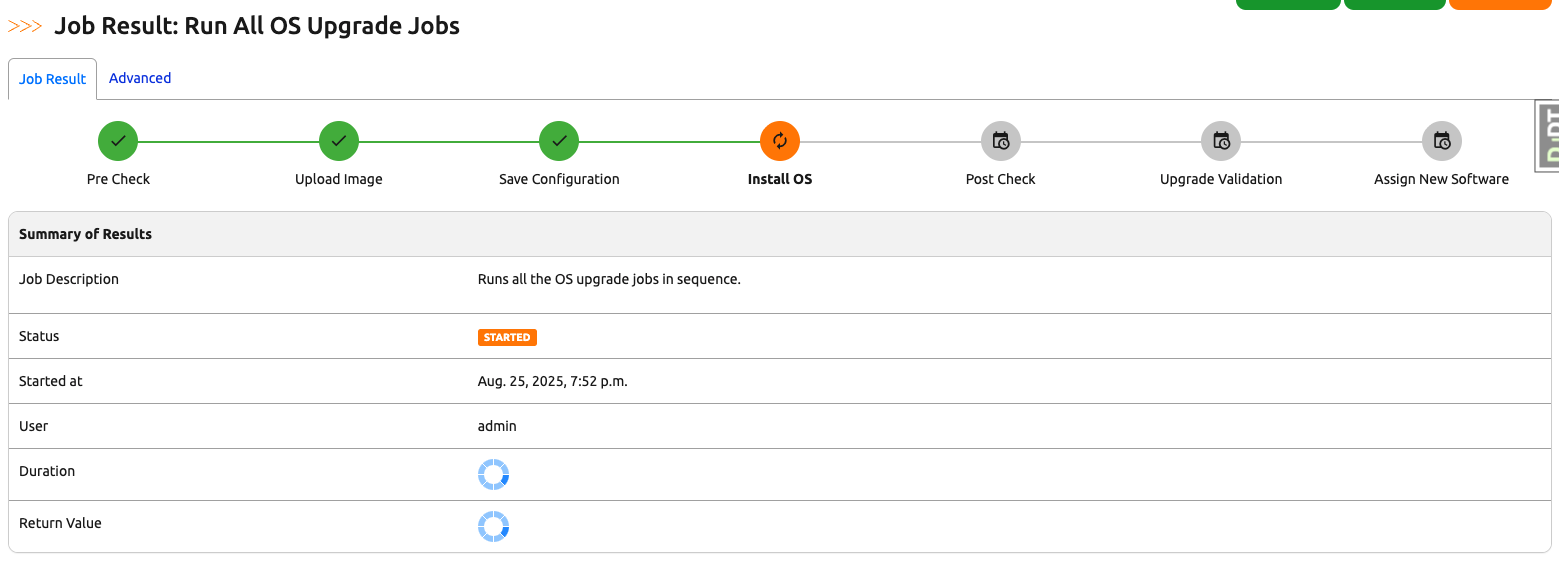Click the Return Value loading spinner
The image size is (1559, 574).
click(x=494, y=527)
